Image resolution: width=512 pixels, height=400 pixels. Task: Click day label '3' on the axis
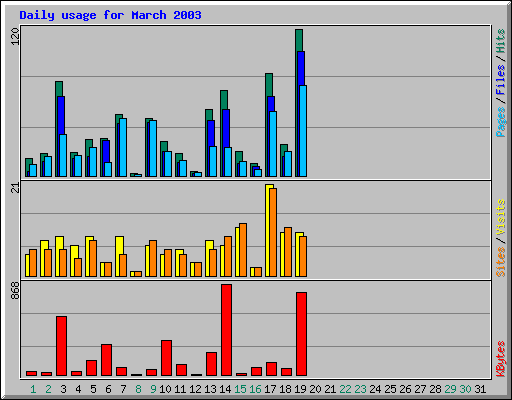pos(63,389)
